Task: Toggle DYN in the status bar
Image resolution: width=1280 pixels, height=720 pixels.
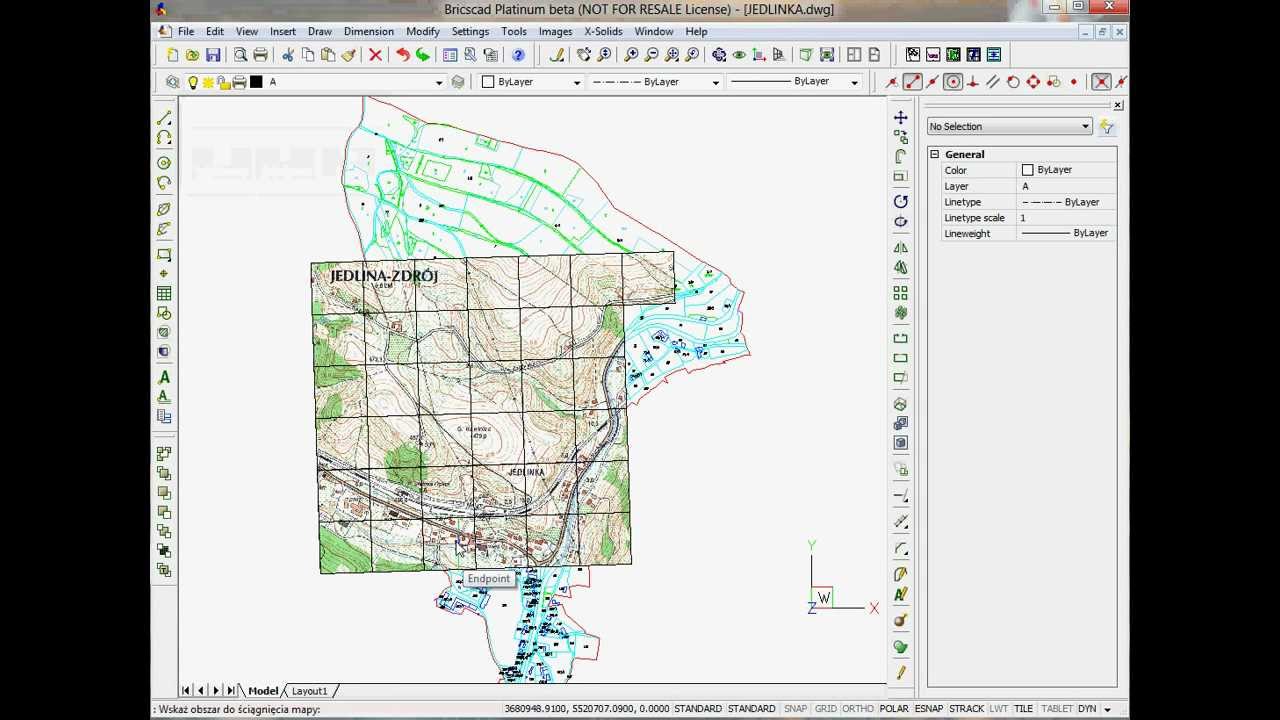Action: pyautogui.click(x=1087, y=709)
